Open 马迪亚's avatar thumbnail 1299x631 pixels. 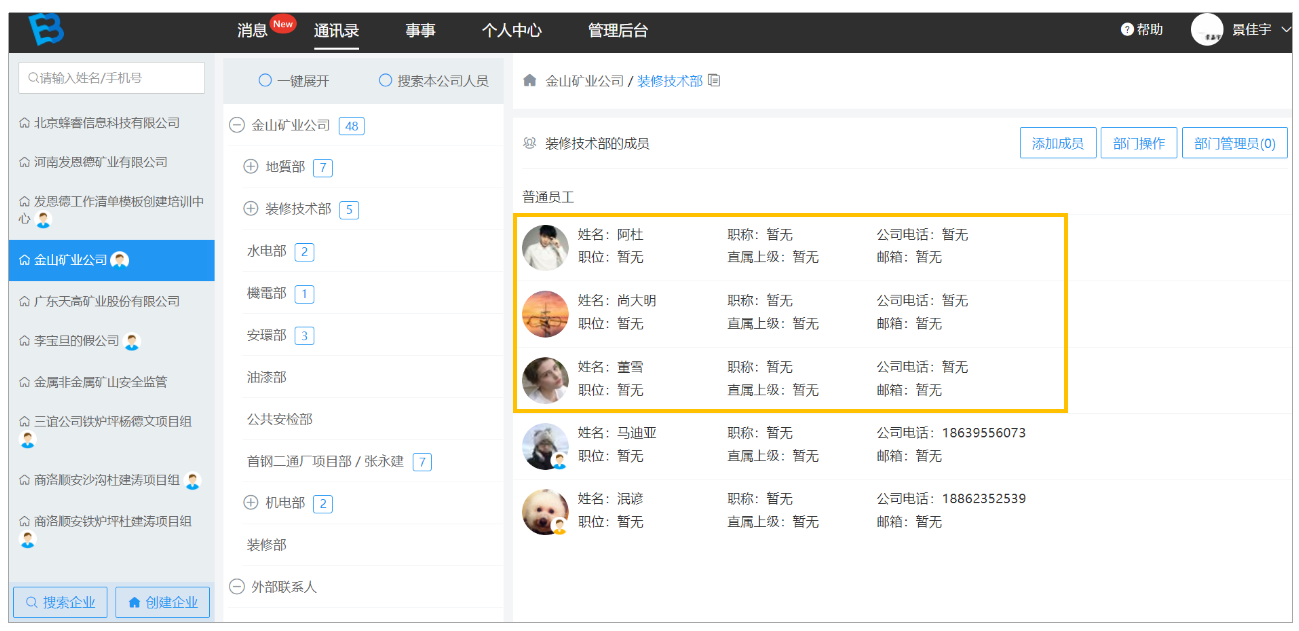[x=545, y=446]
